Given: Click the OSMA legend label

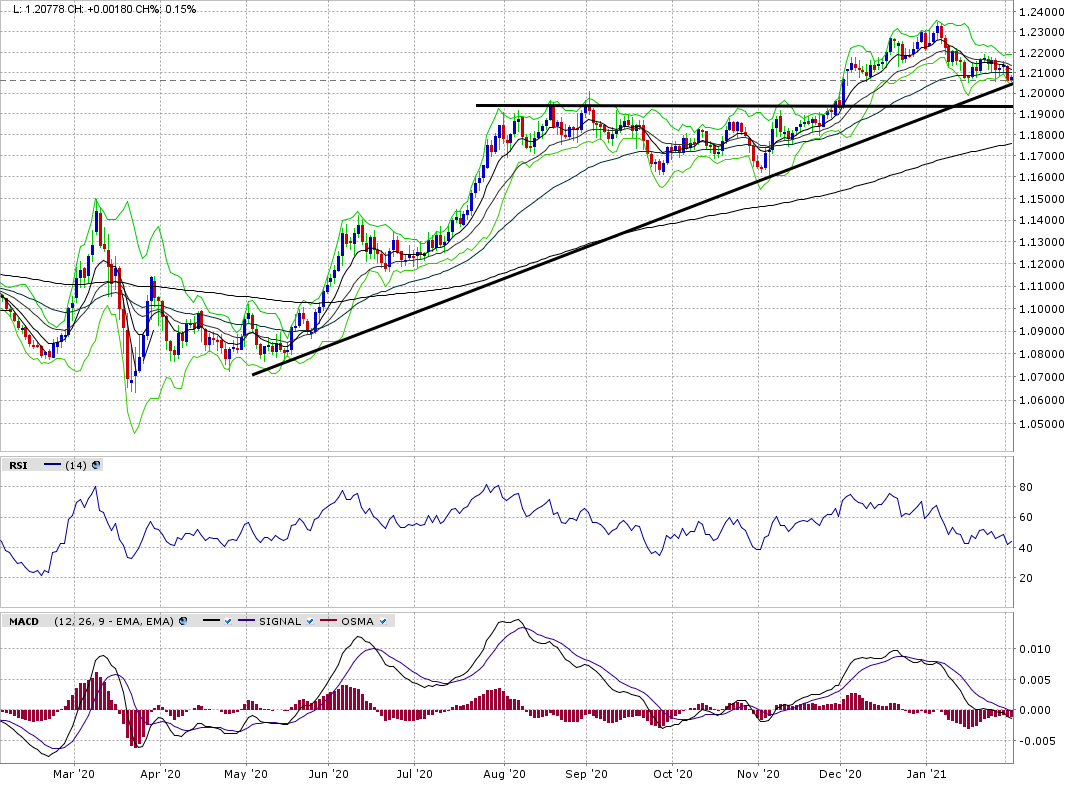Looking at the screenshot, I should (358, 621).
